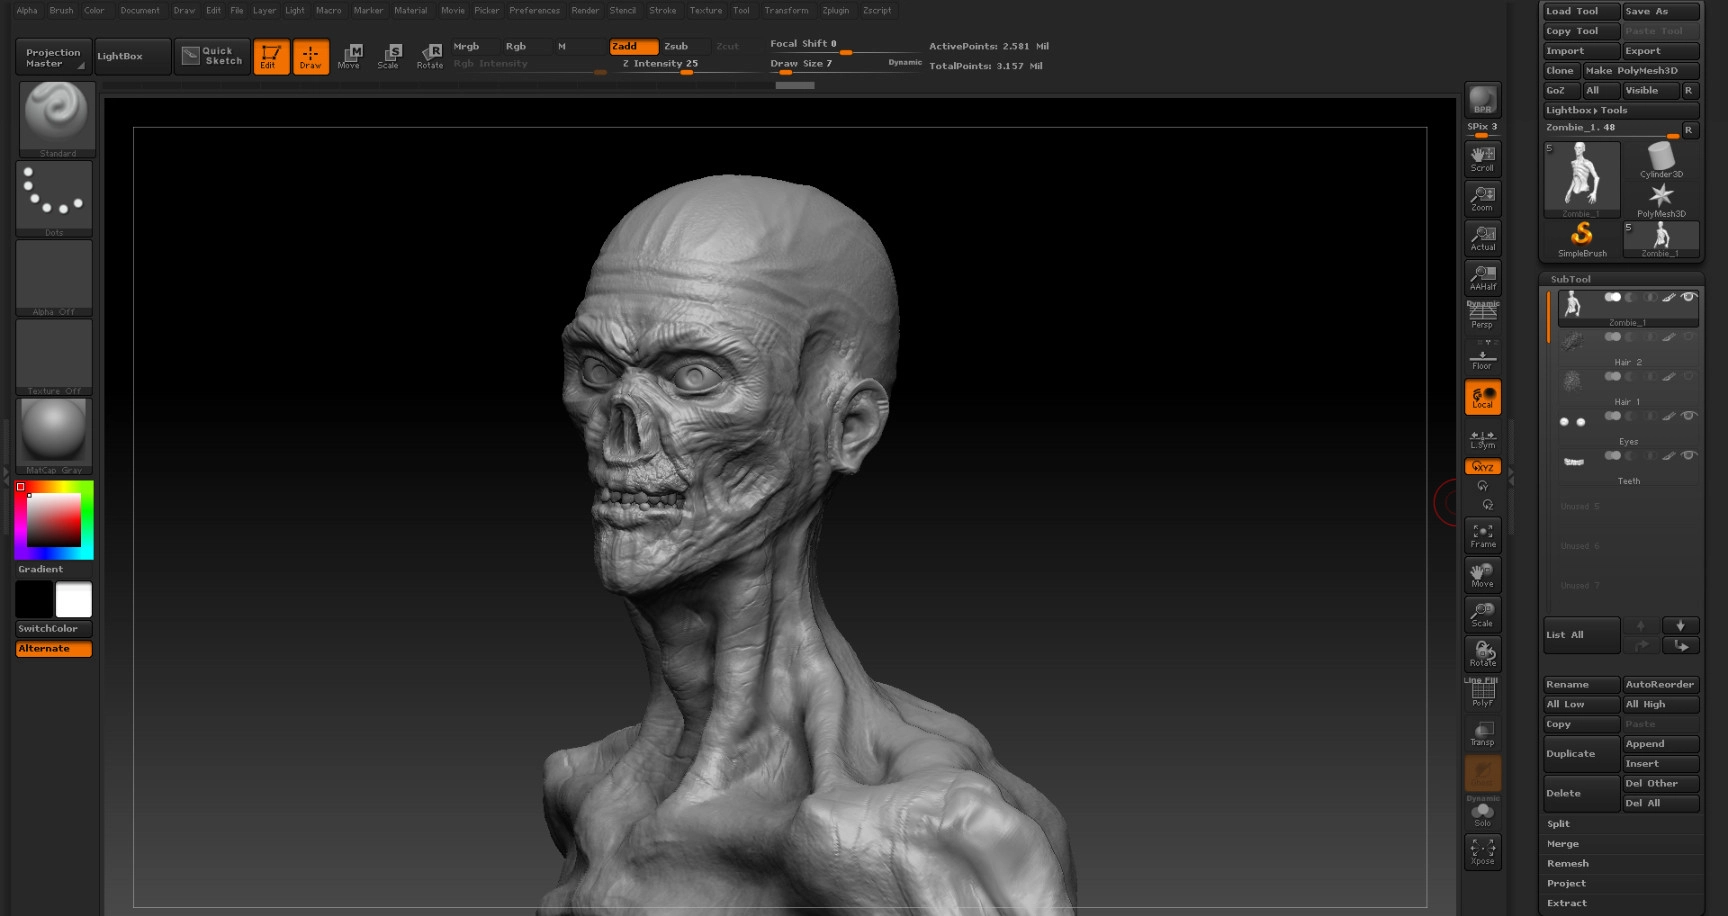
Task: Click the AAHalf zoom icon
Action: pyautogui.click(x=1483, y=277)
